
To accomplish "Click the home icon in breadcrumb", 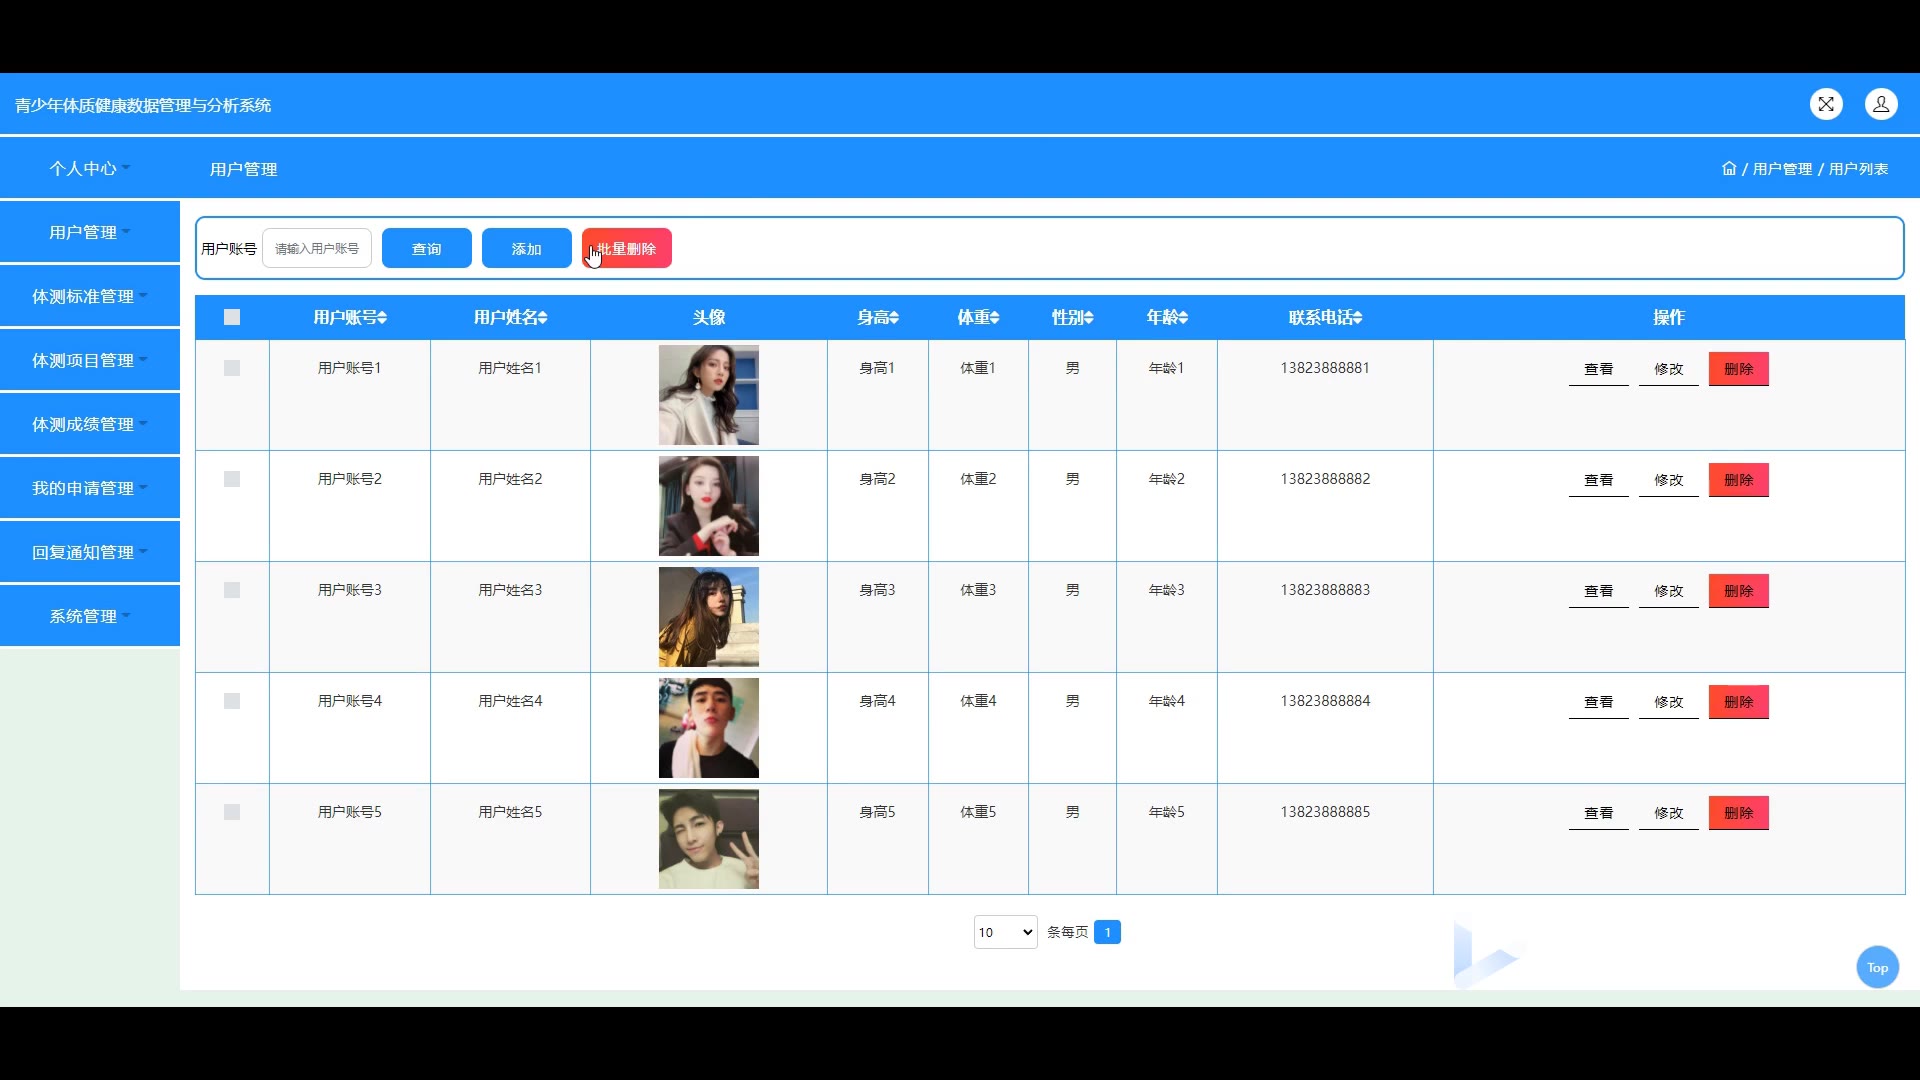I will pos(1729,168).
